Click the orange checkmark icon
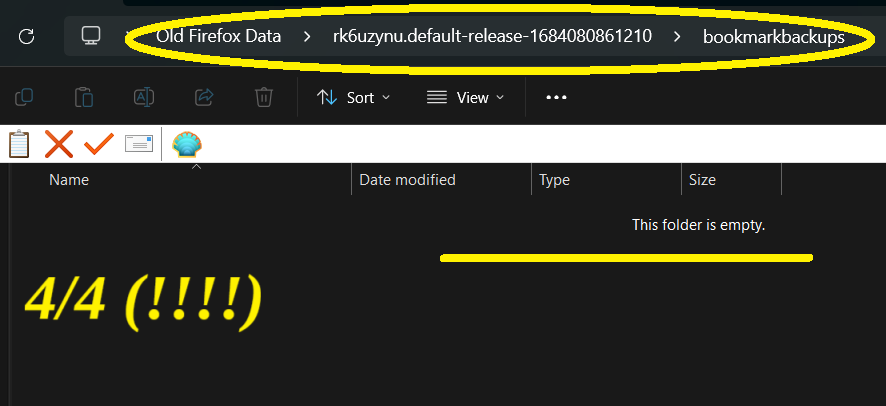This screenshot has height=406, width=886. (99, 144)
